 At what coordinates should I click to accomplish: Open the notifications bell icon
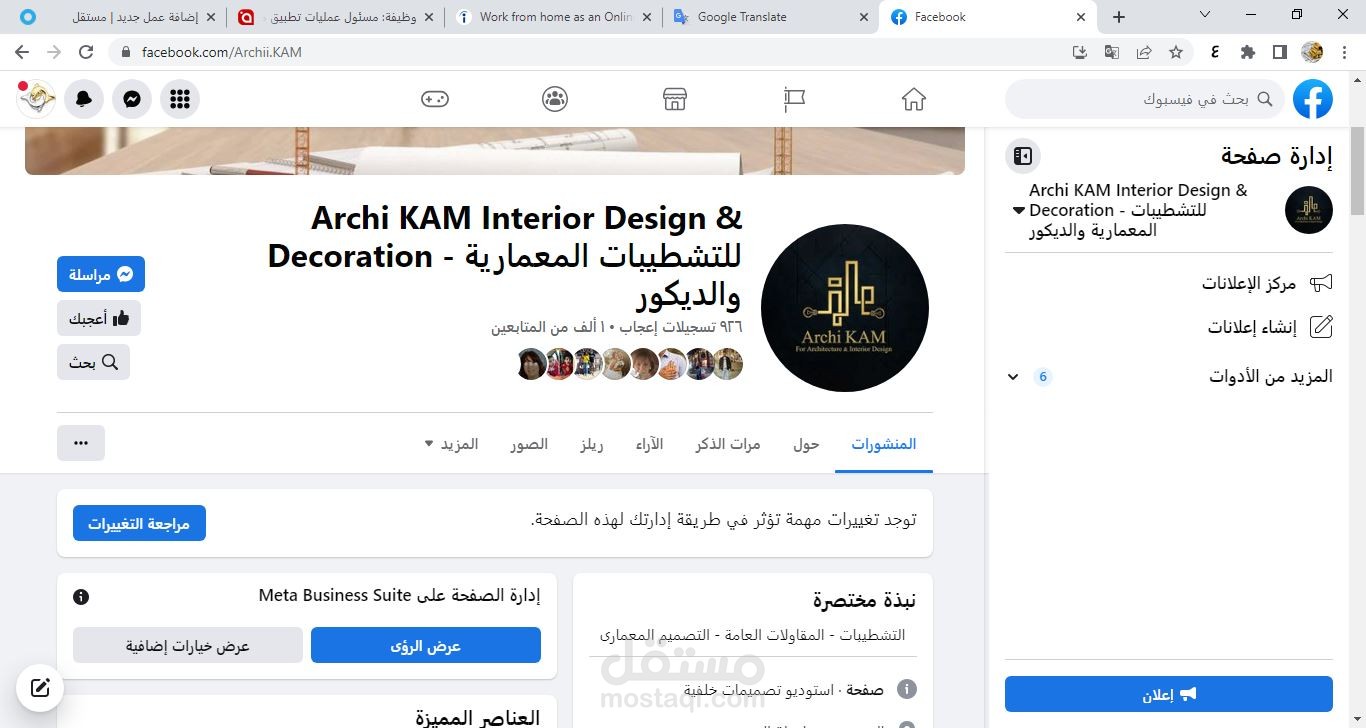pyautogui.click(x=83, y=98)
